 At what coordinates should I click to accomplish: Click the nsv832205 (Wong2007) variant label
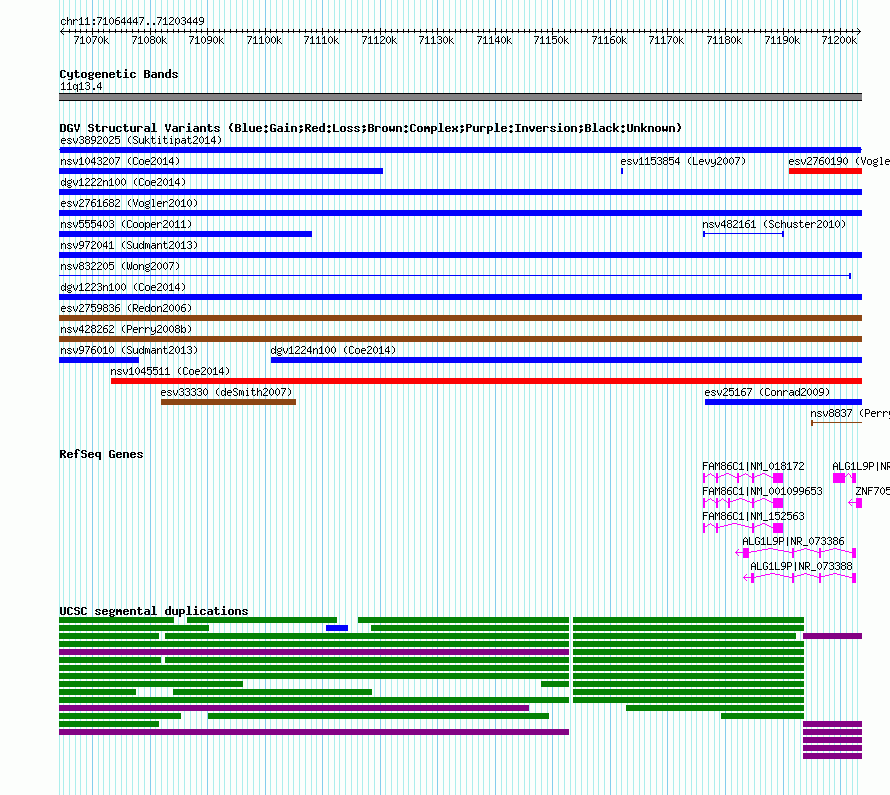[120, 266]
